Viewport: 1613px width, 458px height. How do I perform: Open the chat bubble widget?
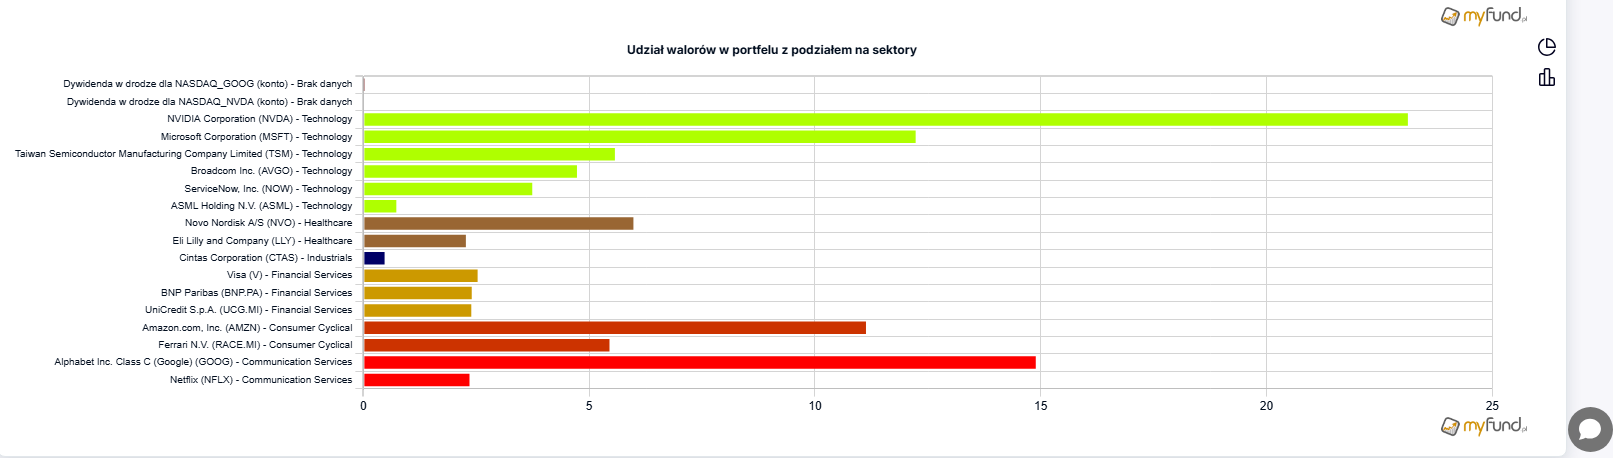[1589, 430]
